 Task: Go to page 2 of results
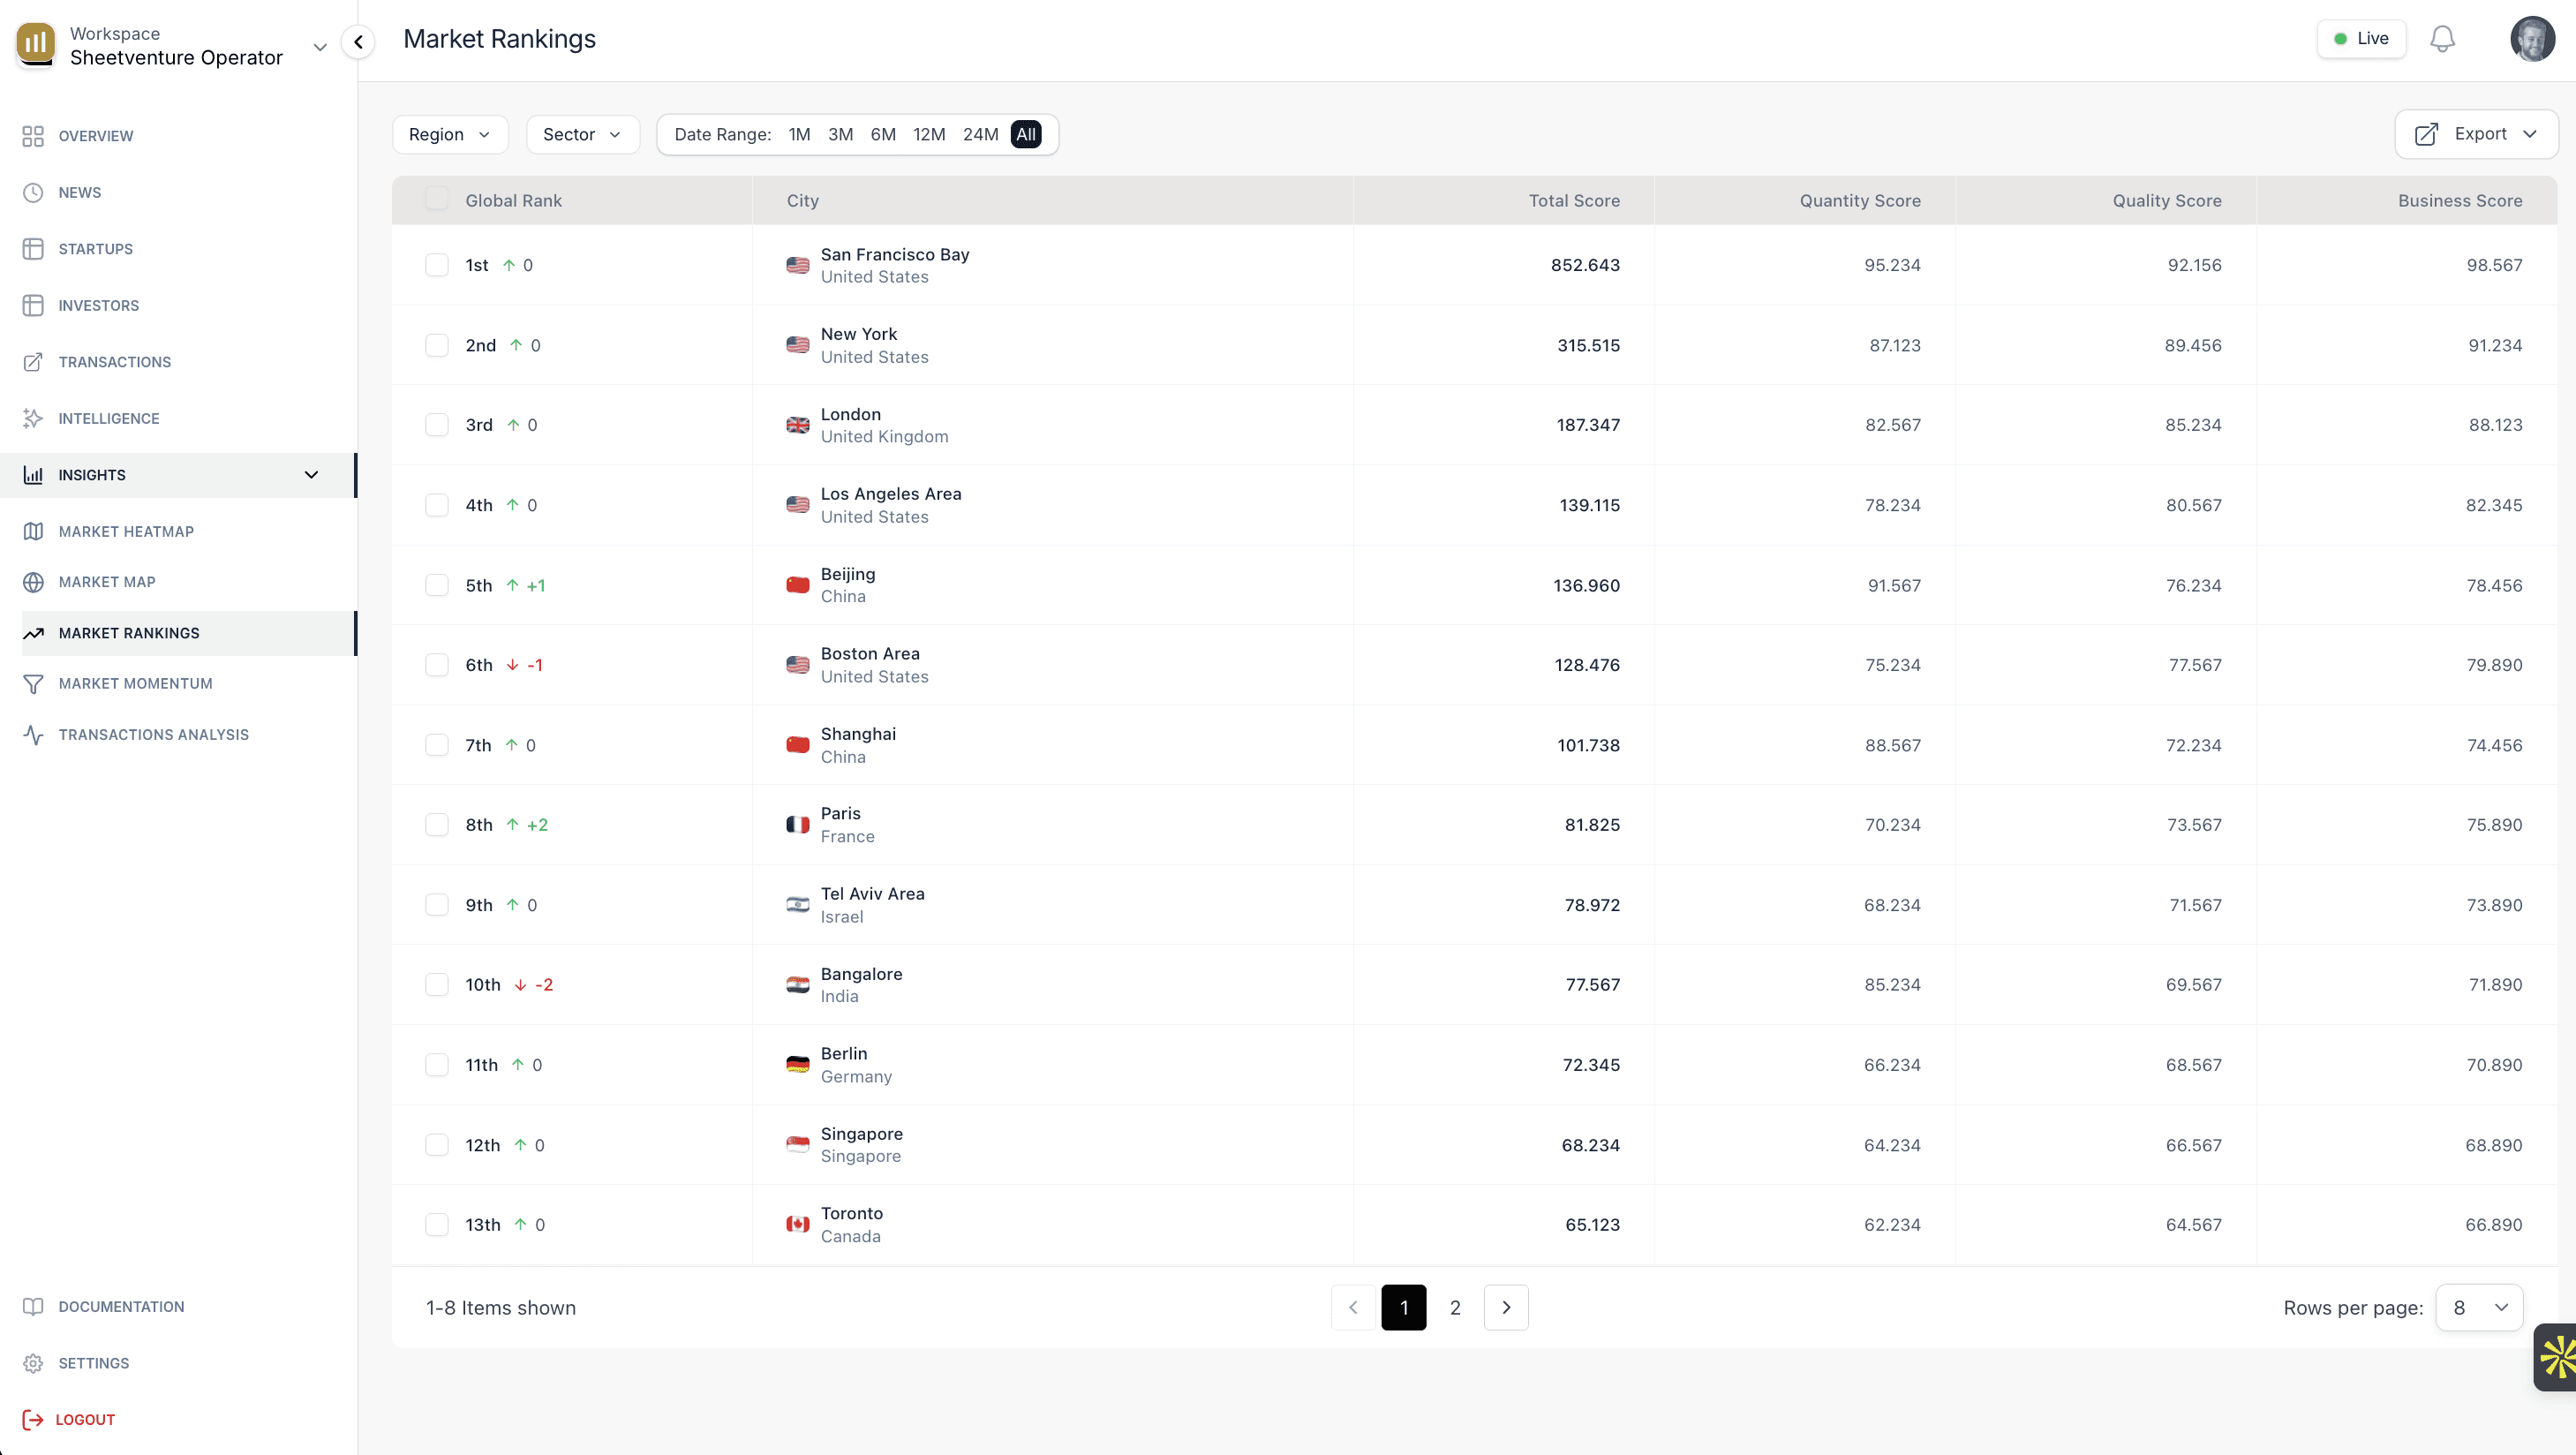click(1455, 1308)
